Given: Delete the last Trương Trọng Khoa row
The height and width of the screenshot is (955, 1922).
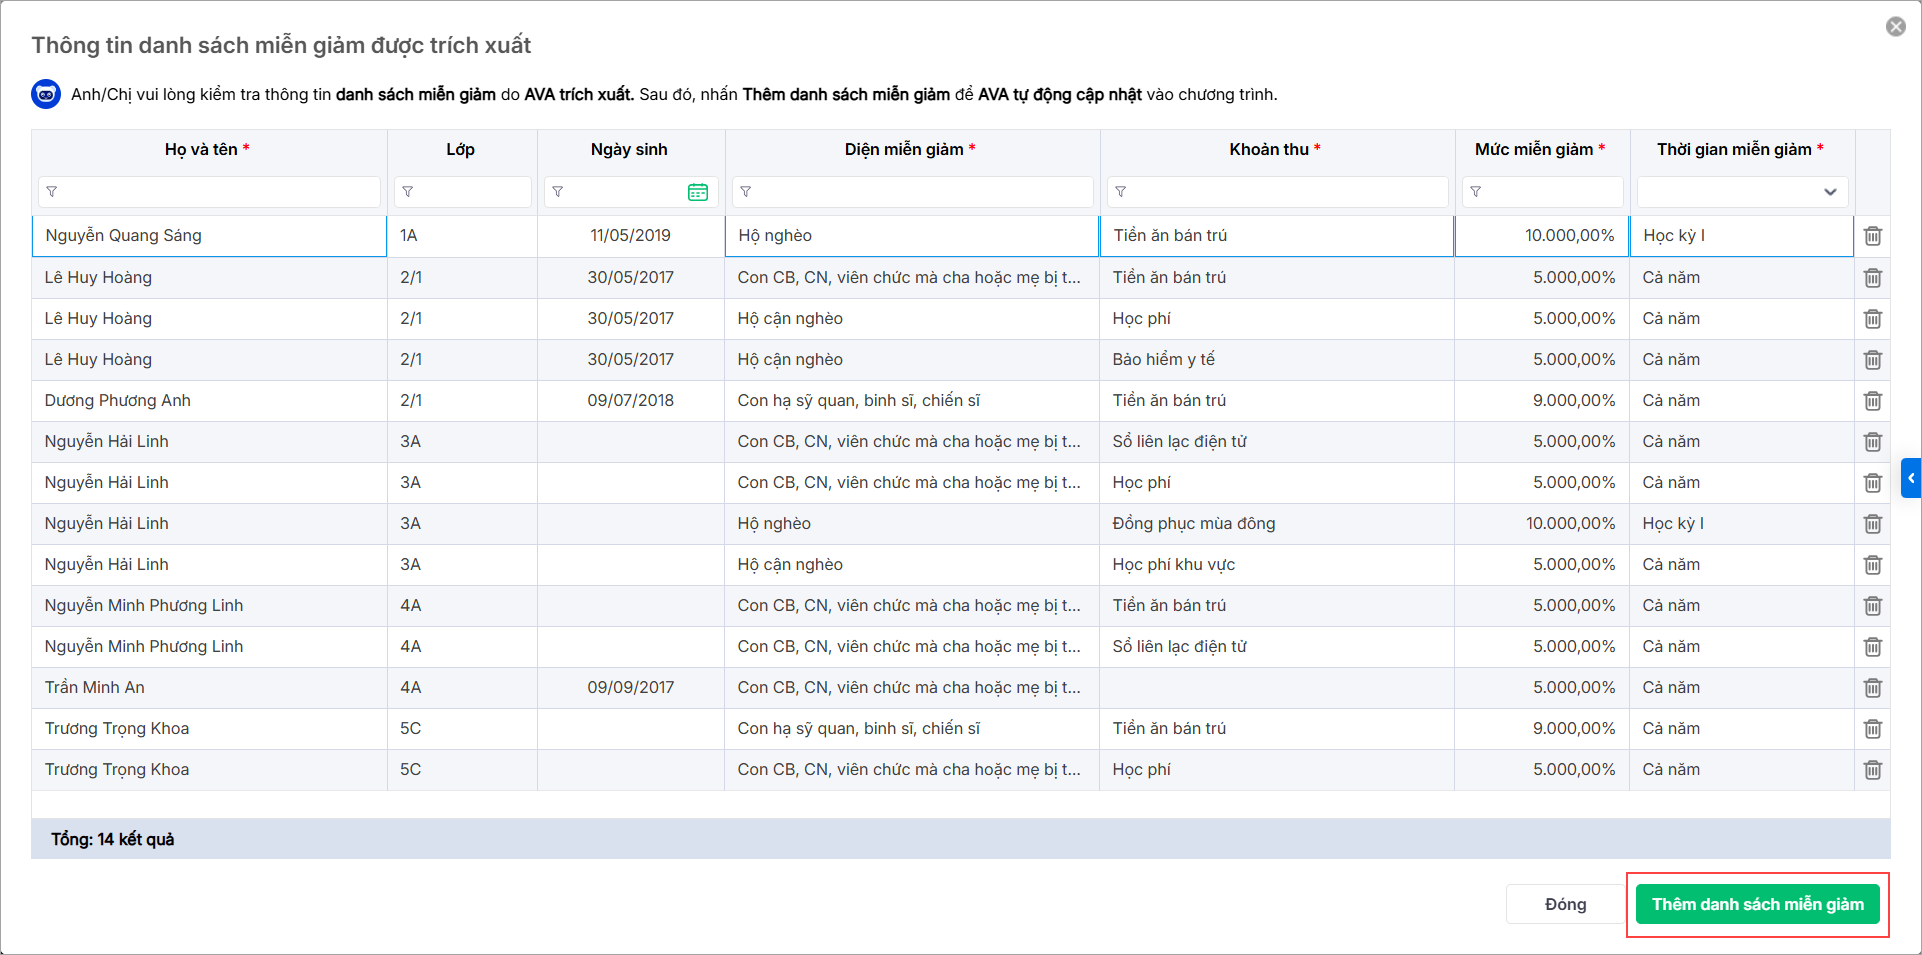Looking at the screenshot, I should (1872, 770).
